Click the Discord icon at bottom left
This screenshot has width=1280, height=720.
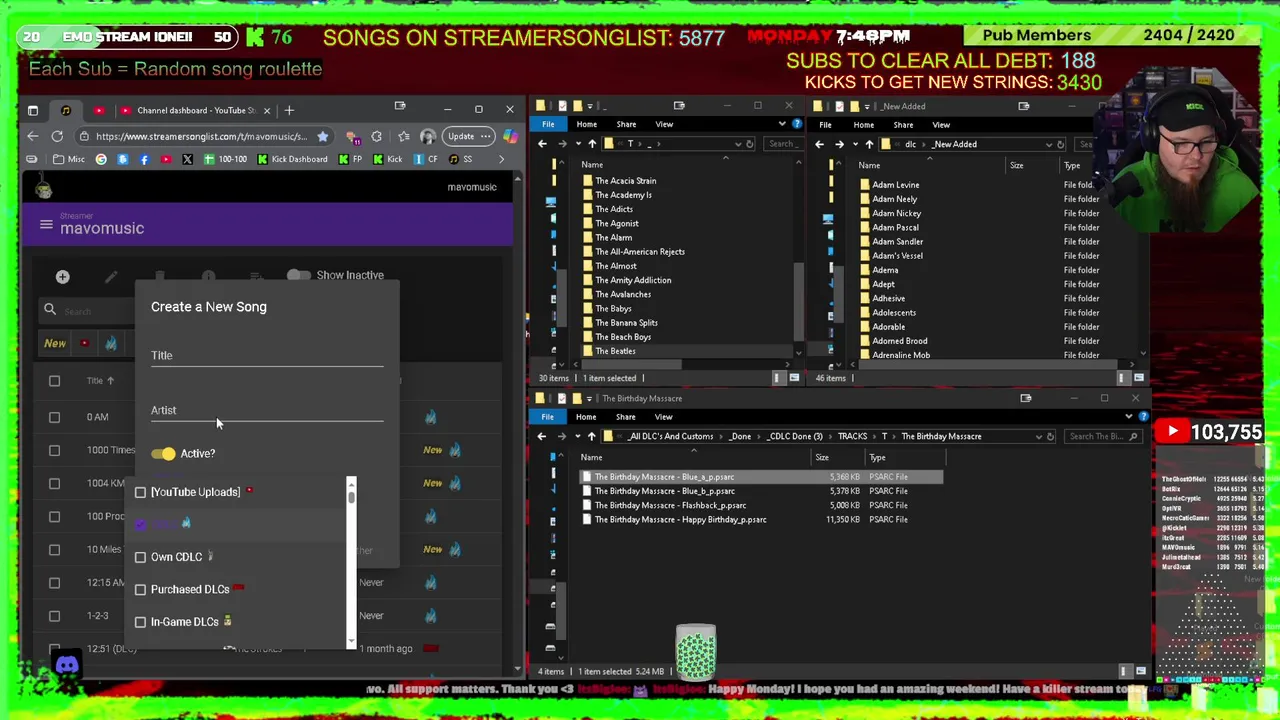tap(67, 665)
